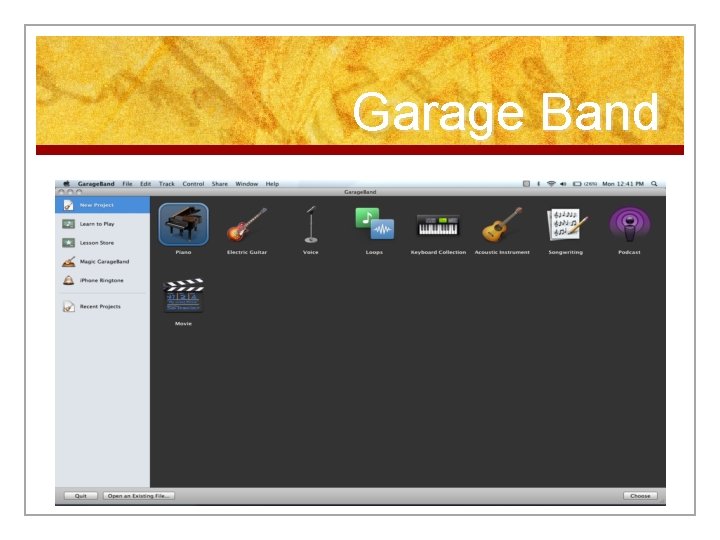Click the Choose button
The width and height of the screenshot is (720, 540).
[x=640, y=496]
